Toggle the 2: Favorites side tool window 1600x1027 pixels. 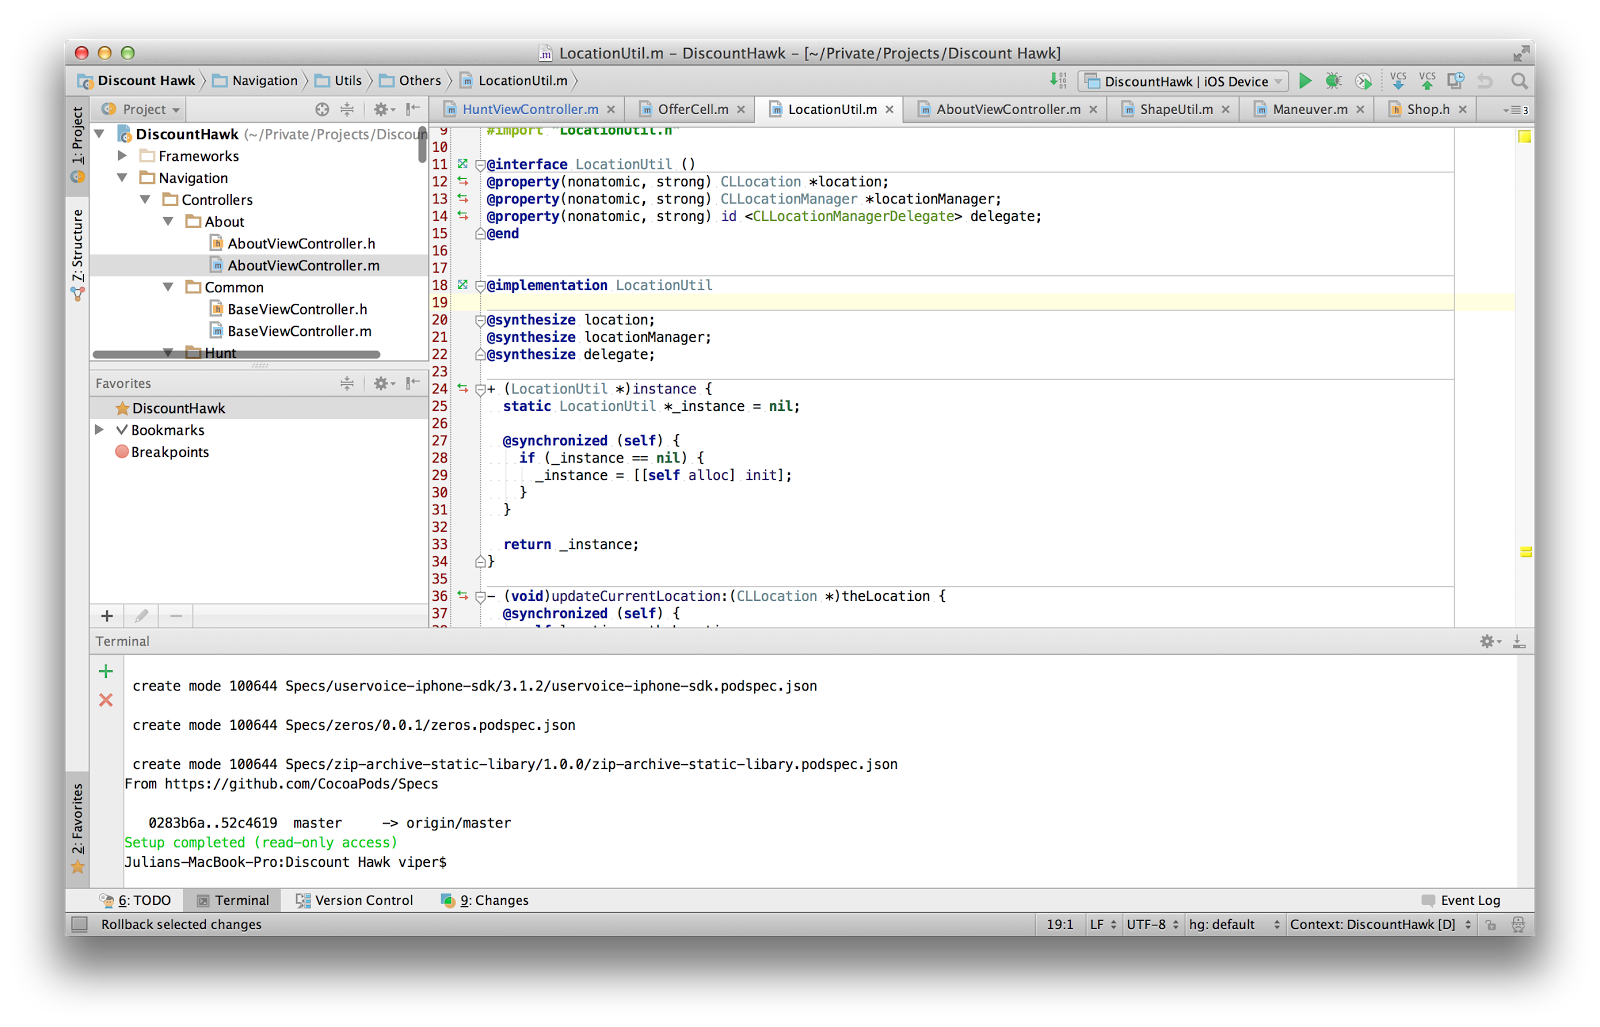[x=77, y=829]
